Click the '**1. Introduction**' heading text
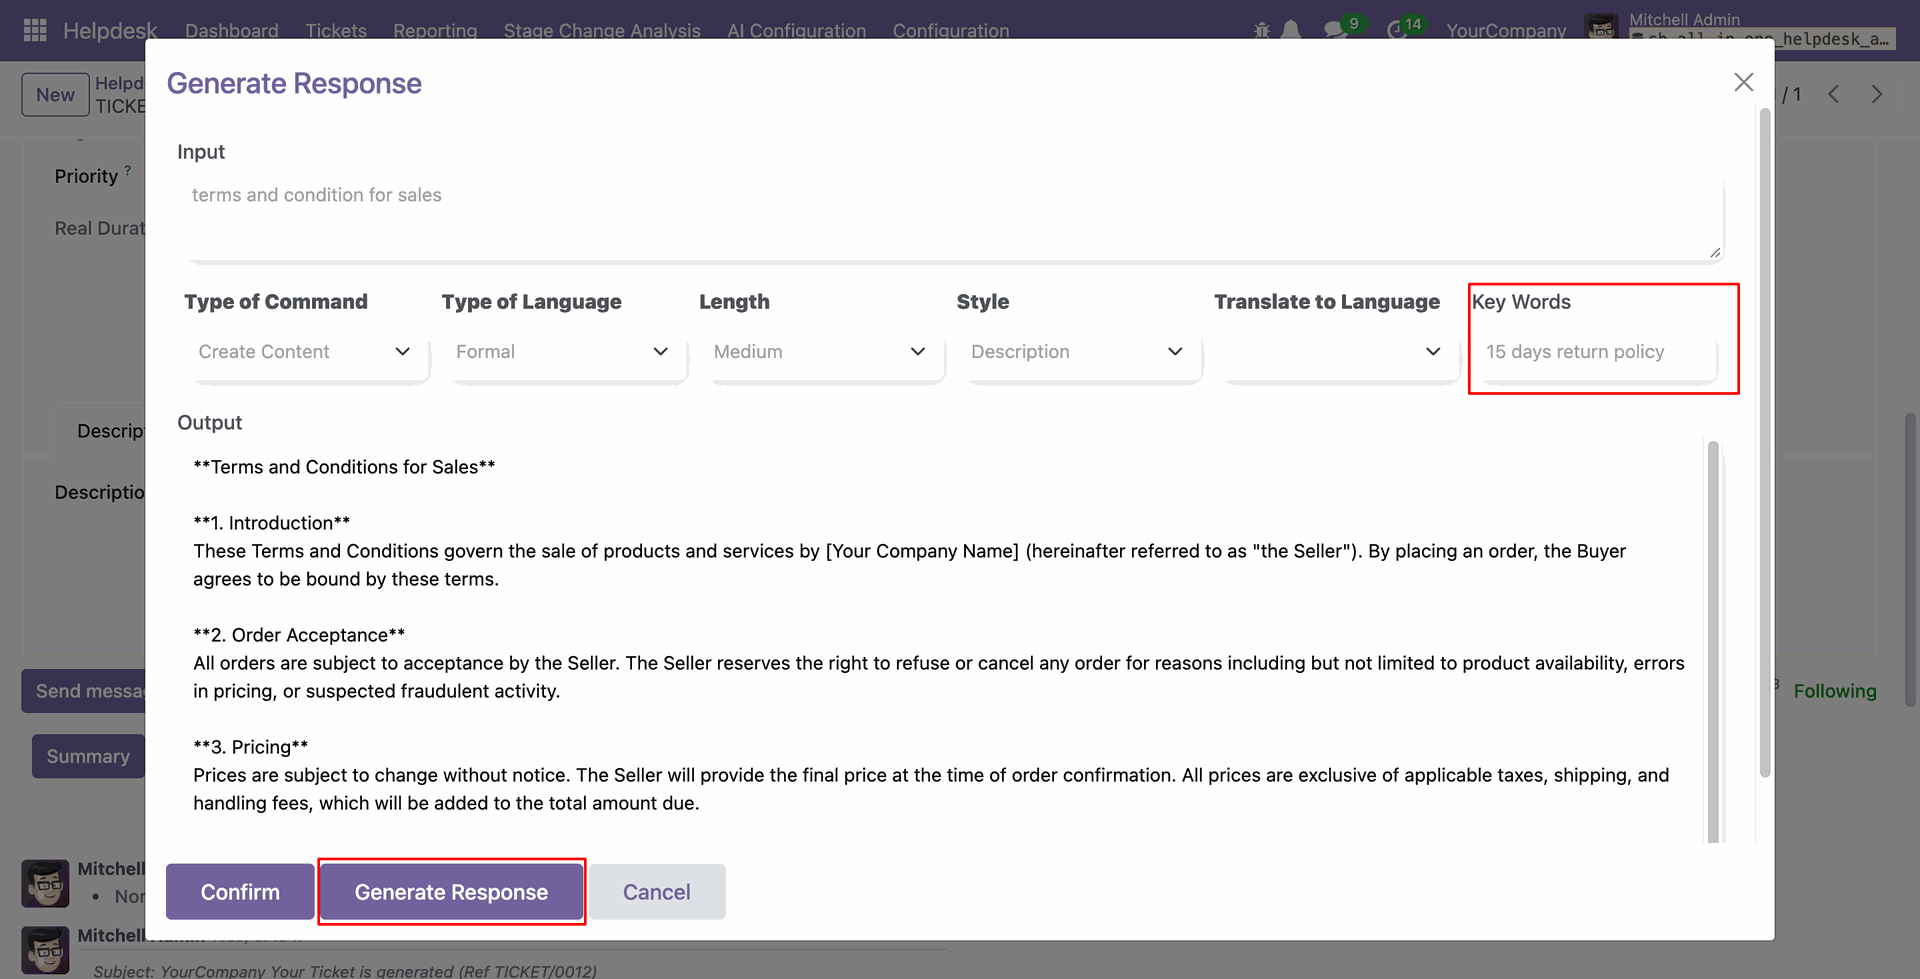 (272, 523)
